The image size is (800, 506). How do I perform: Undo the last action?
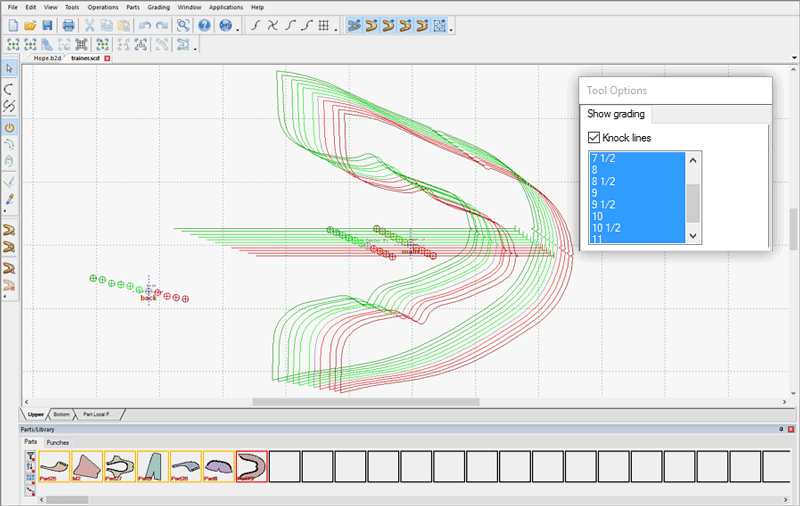145,26
